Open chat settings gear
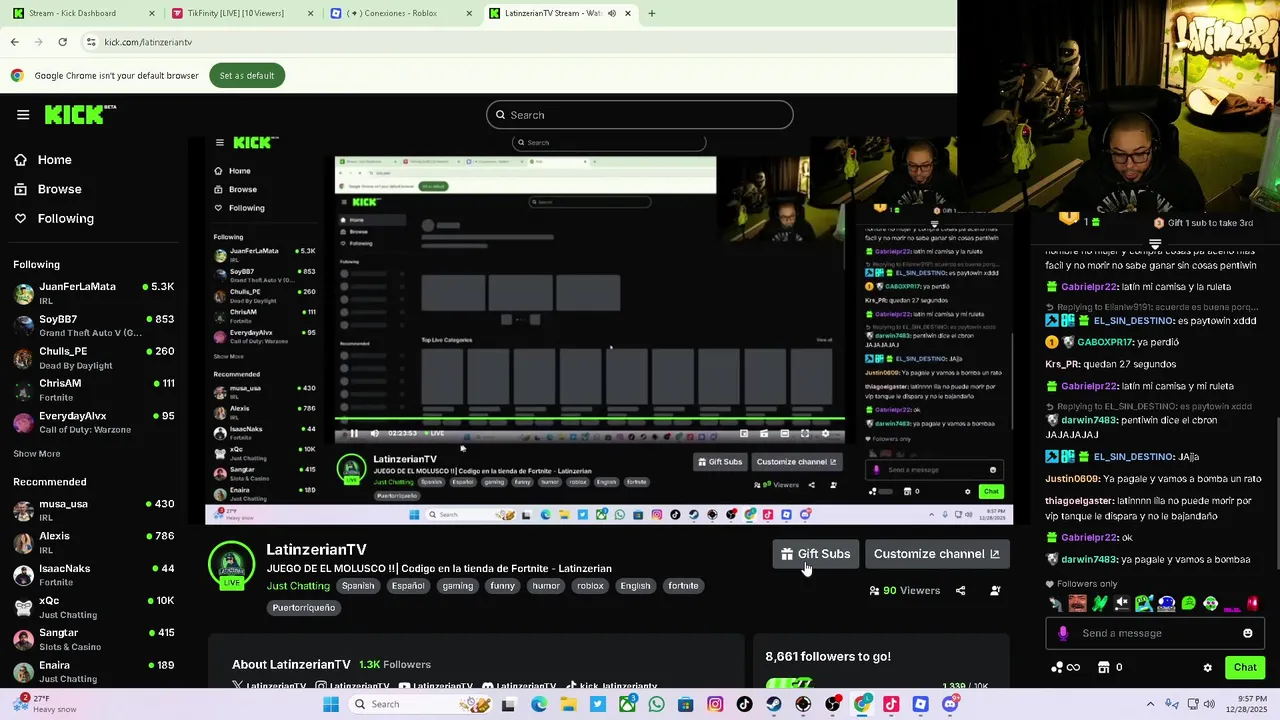Viewport: 1280px width, 720px height. [x=1207, y=668]
